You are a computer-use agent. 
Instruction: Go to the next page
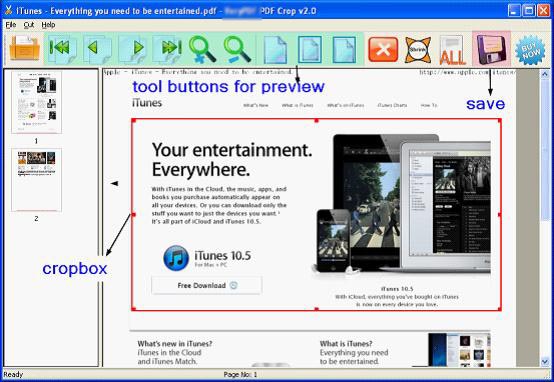[132, 49]
